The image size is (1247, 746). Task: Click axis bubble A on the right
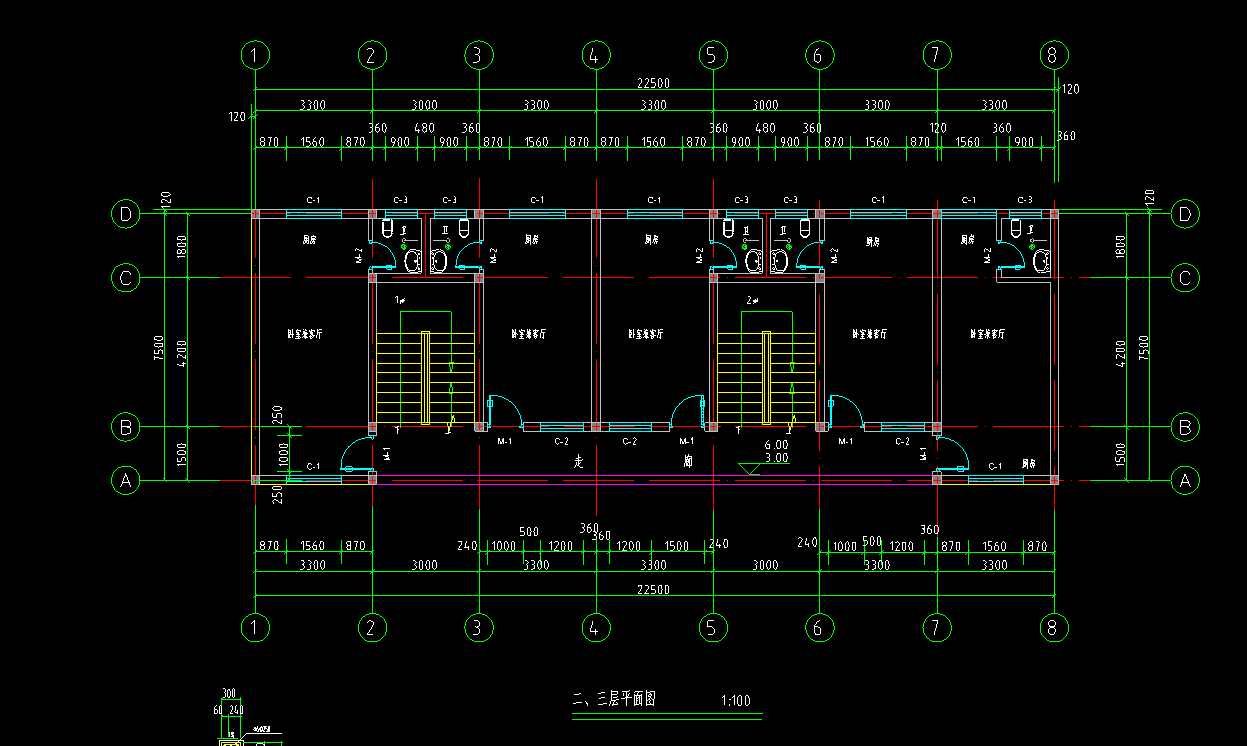point(1185,481)
